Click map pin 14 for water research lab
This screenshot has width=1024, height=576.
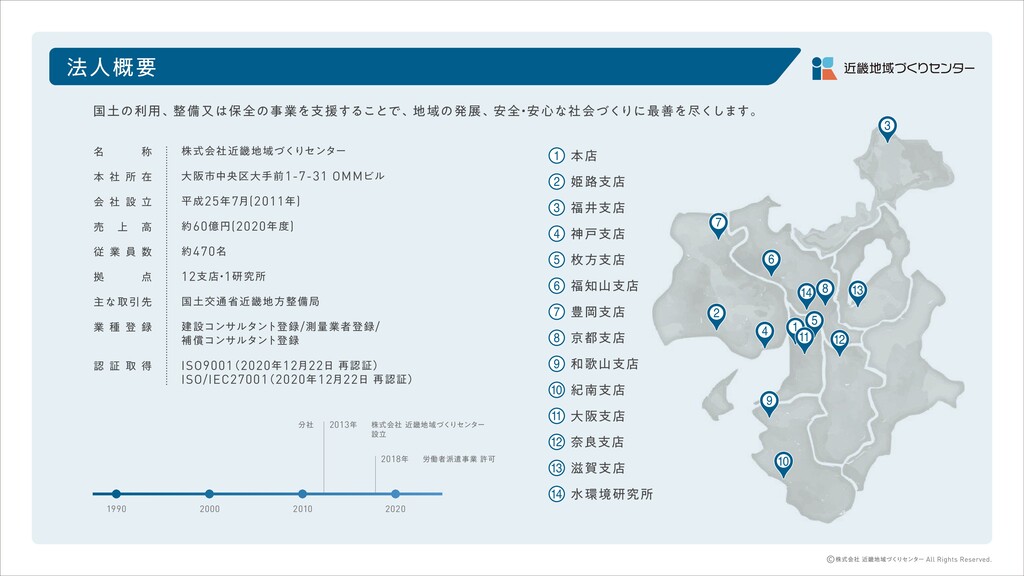[x=807, y=295]
